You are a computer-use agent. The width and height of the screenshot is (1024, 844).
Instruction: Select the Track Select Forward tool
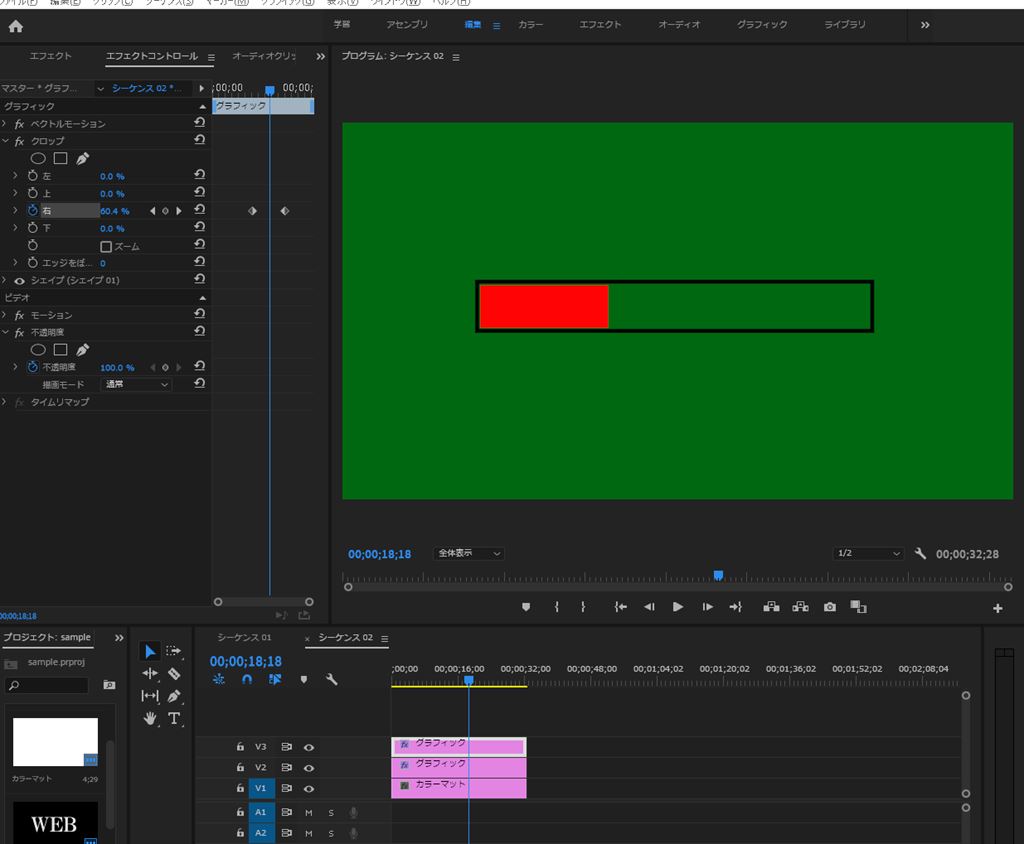coord(174,651)
